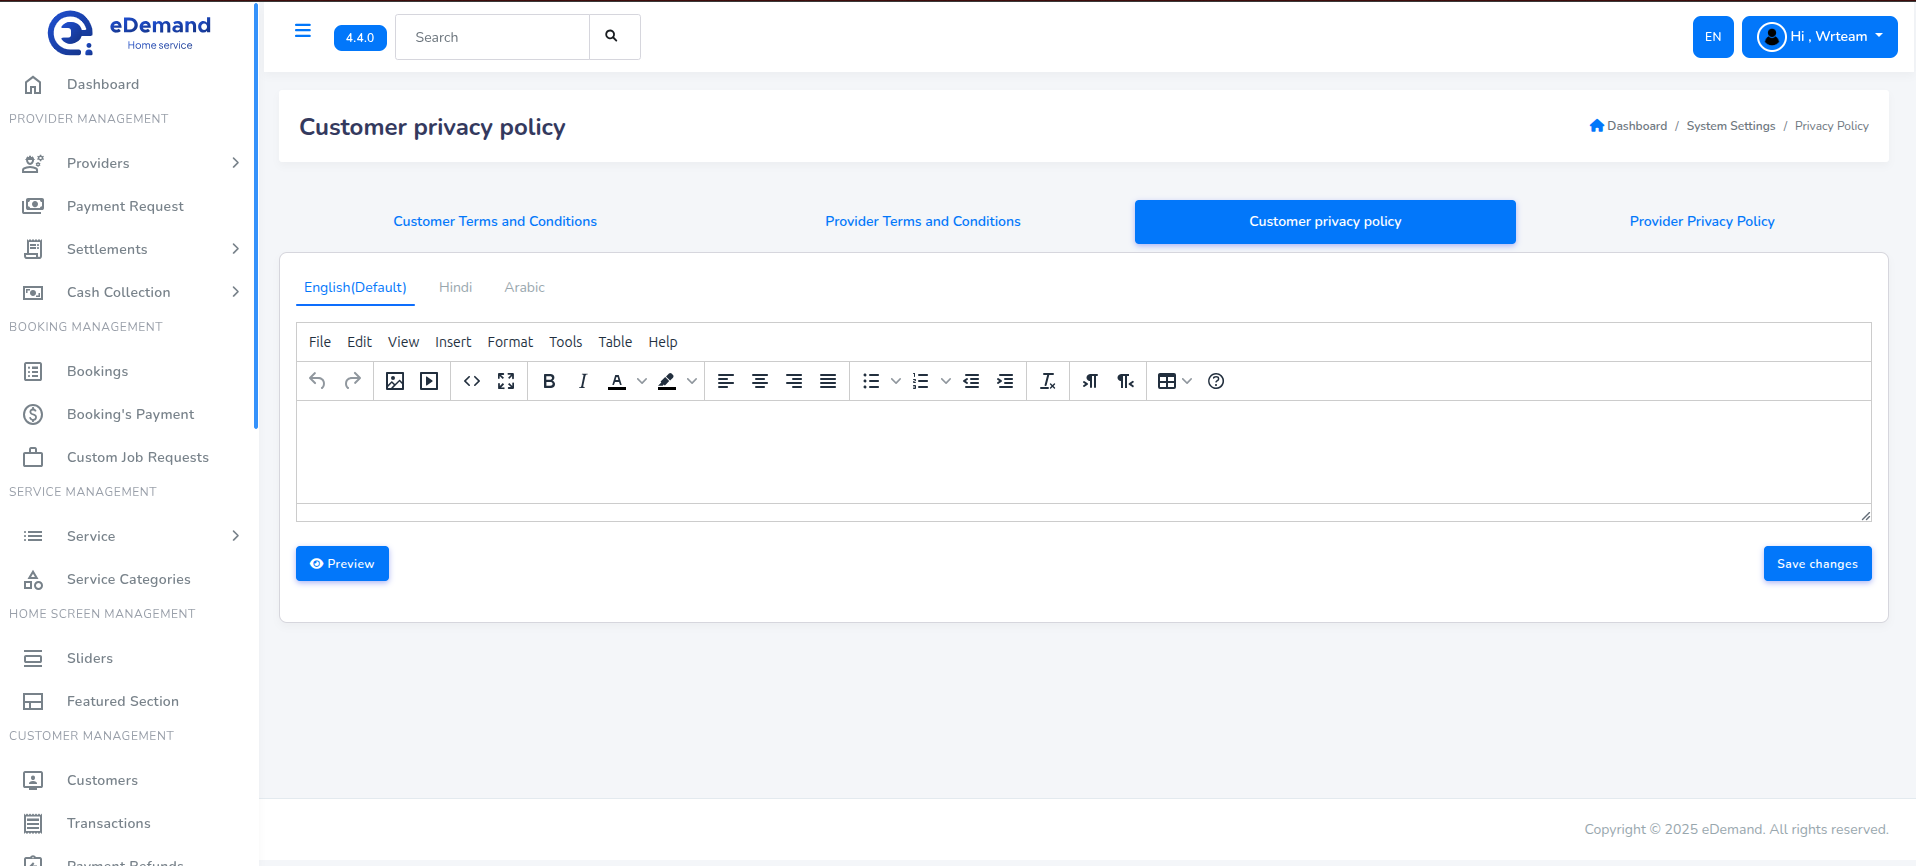Viewport: 1916px width, 866px height.
Task: Open bullet list style dropdown arrow
Action: coord(896,381)
